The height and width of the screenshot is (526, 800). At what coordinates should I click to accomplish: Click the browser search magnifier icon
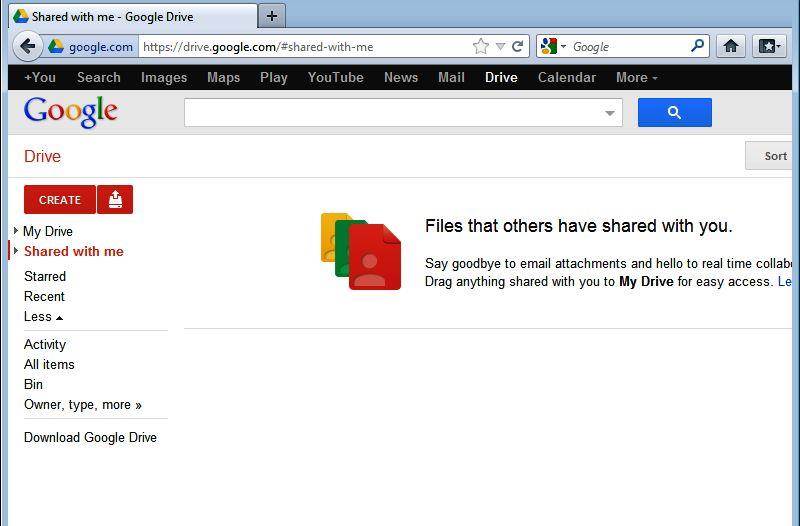(x=697, y=46)
